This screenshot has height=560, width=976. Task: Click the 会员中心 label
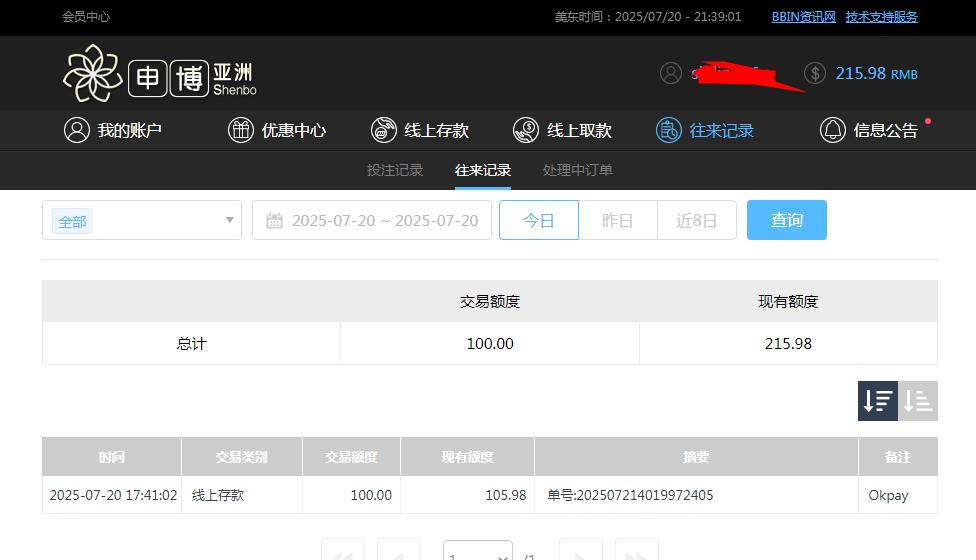86,17
